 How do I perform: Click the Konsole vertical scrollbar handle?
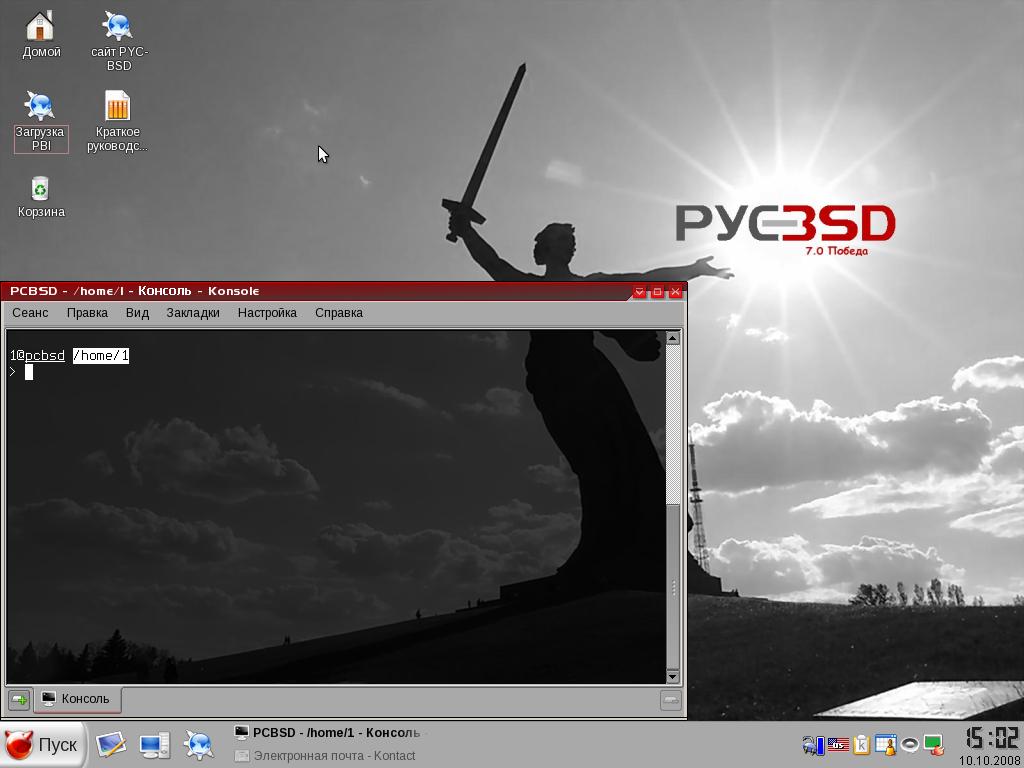[x=673, y=587]
